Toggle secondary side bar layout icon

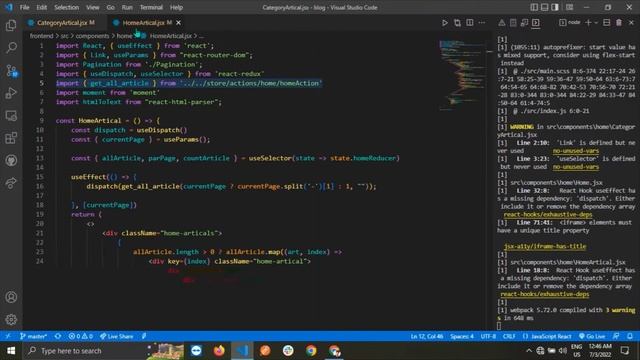pos(555,7)
